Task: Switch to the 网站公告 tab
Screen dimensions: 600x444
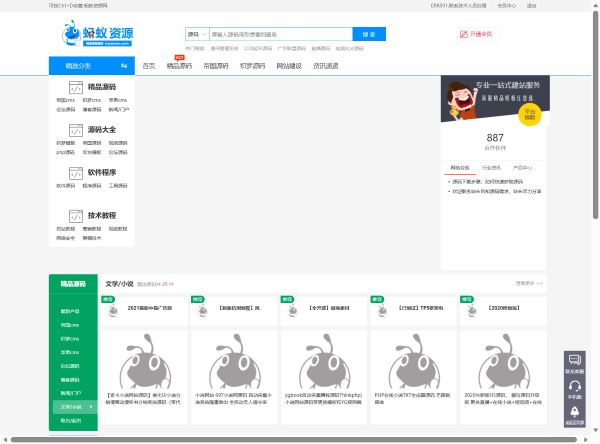Action: coord(460,168)
